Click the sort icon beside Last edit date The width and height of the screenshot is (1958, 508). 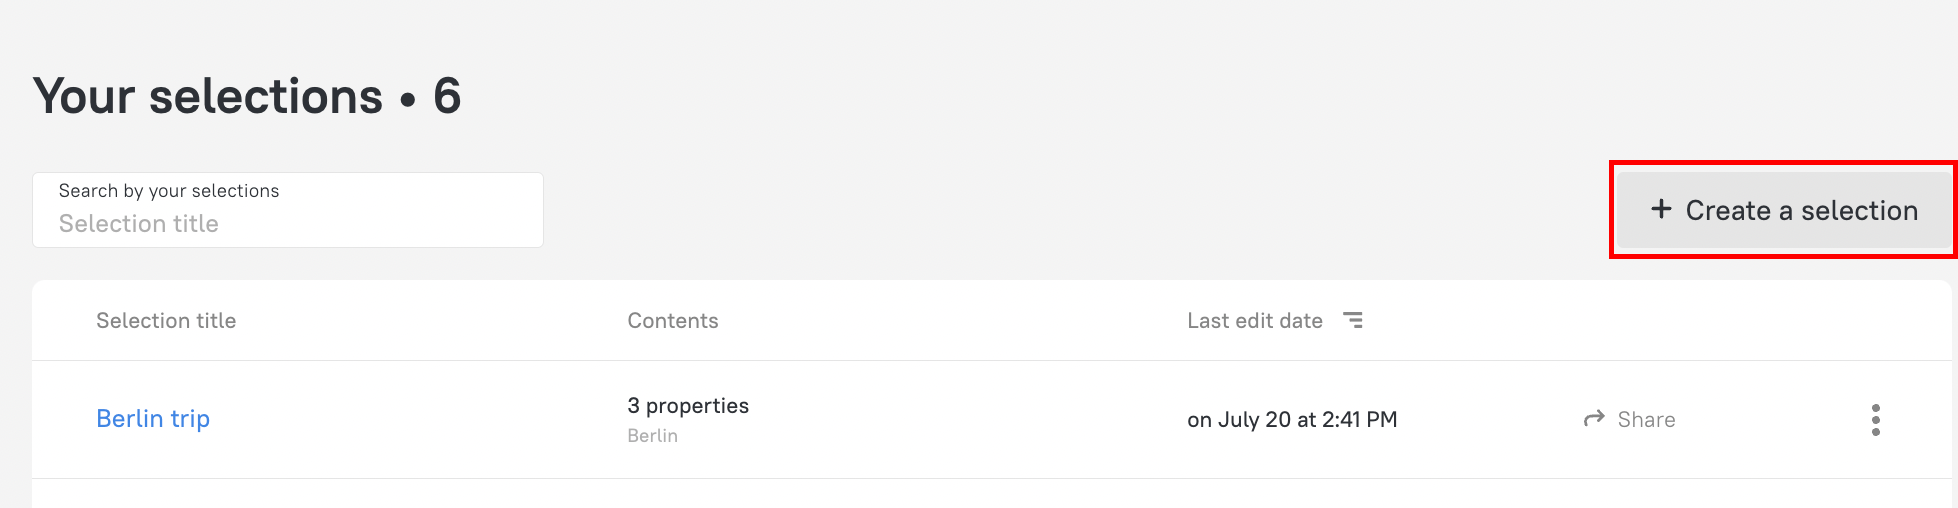pos(1353,320)
